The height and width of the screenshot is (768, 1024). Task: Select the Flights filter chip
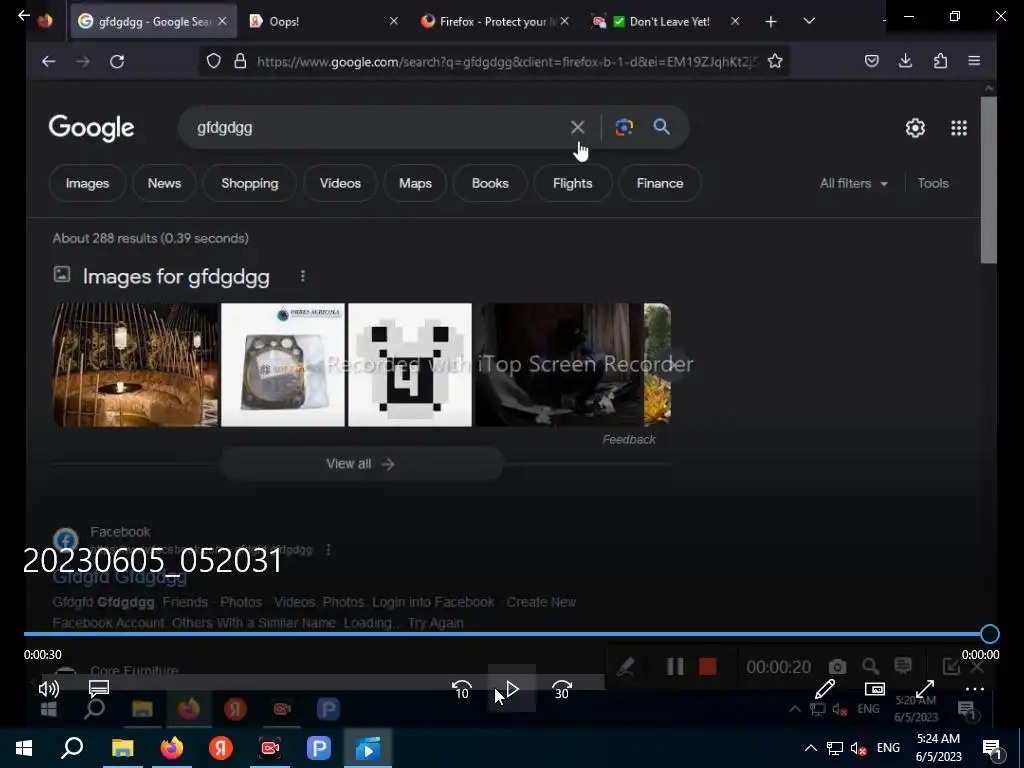[572, 184]
